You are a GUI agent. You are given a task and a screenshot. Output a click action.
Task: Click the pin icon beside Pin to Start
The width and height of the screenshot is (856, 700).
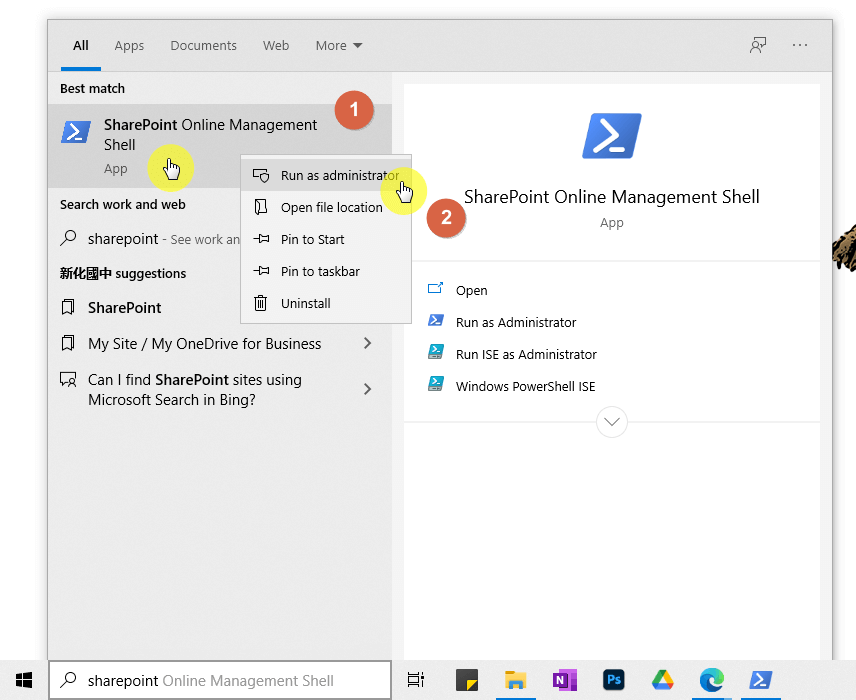(x=261, y=239)
